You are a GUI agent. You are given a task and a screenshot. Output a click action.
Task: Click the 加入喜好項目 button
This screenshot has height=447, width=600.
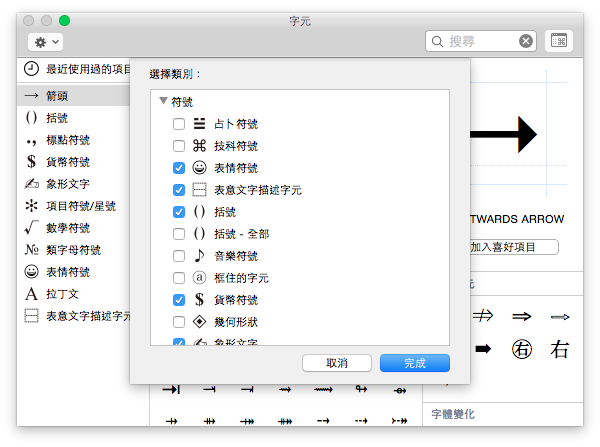pyautogui.click(x=514, y=247)
